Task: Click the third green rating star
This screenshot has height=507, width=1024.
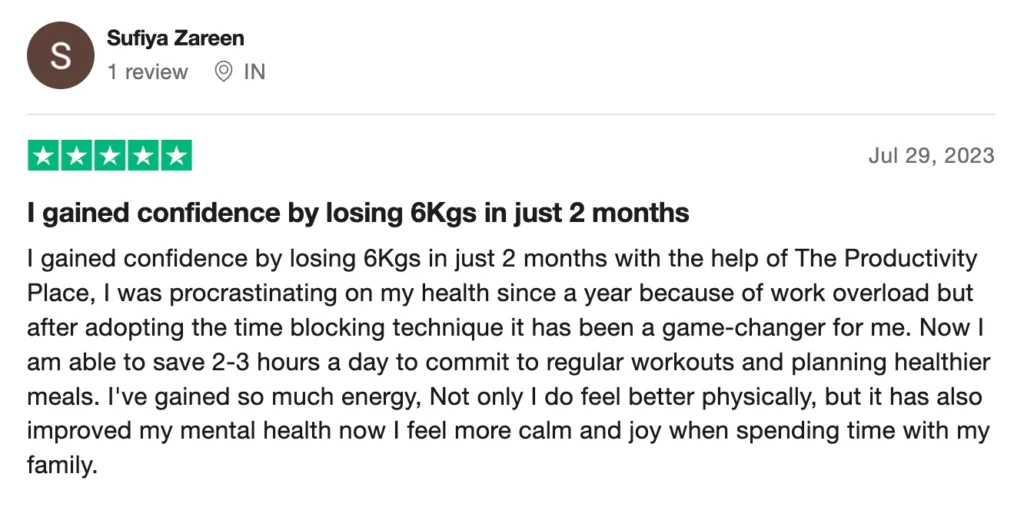Action: pyautogui.click(x=110, y=155)
